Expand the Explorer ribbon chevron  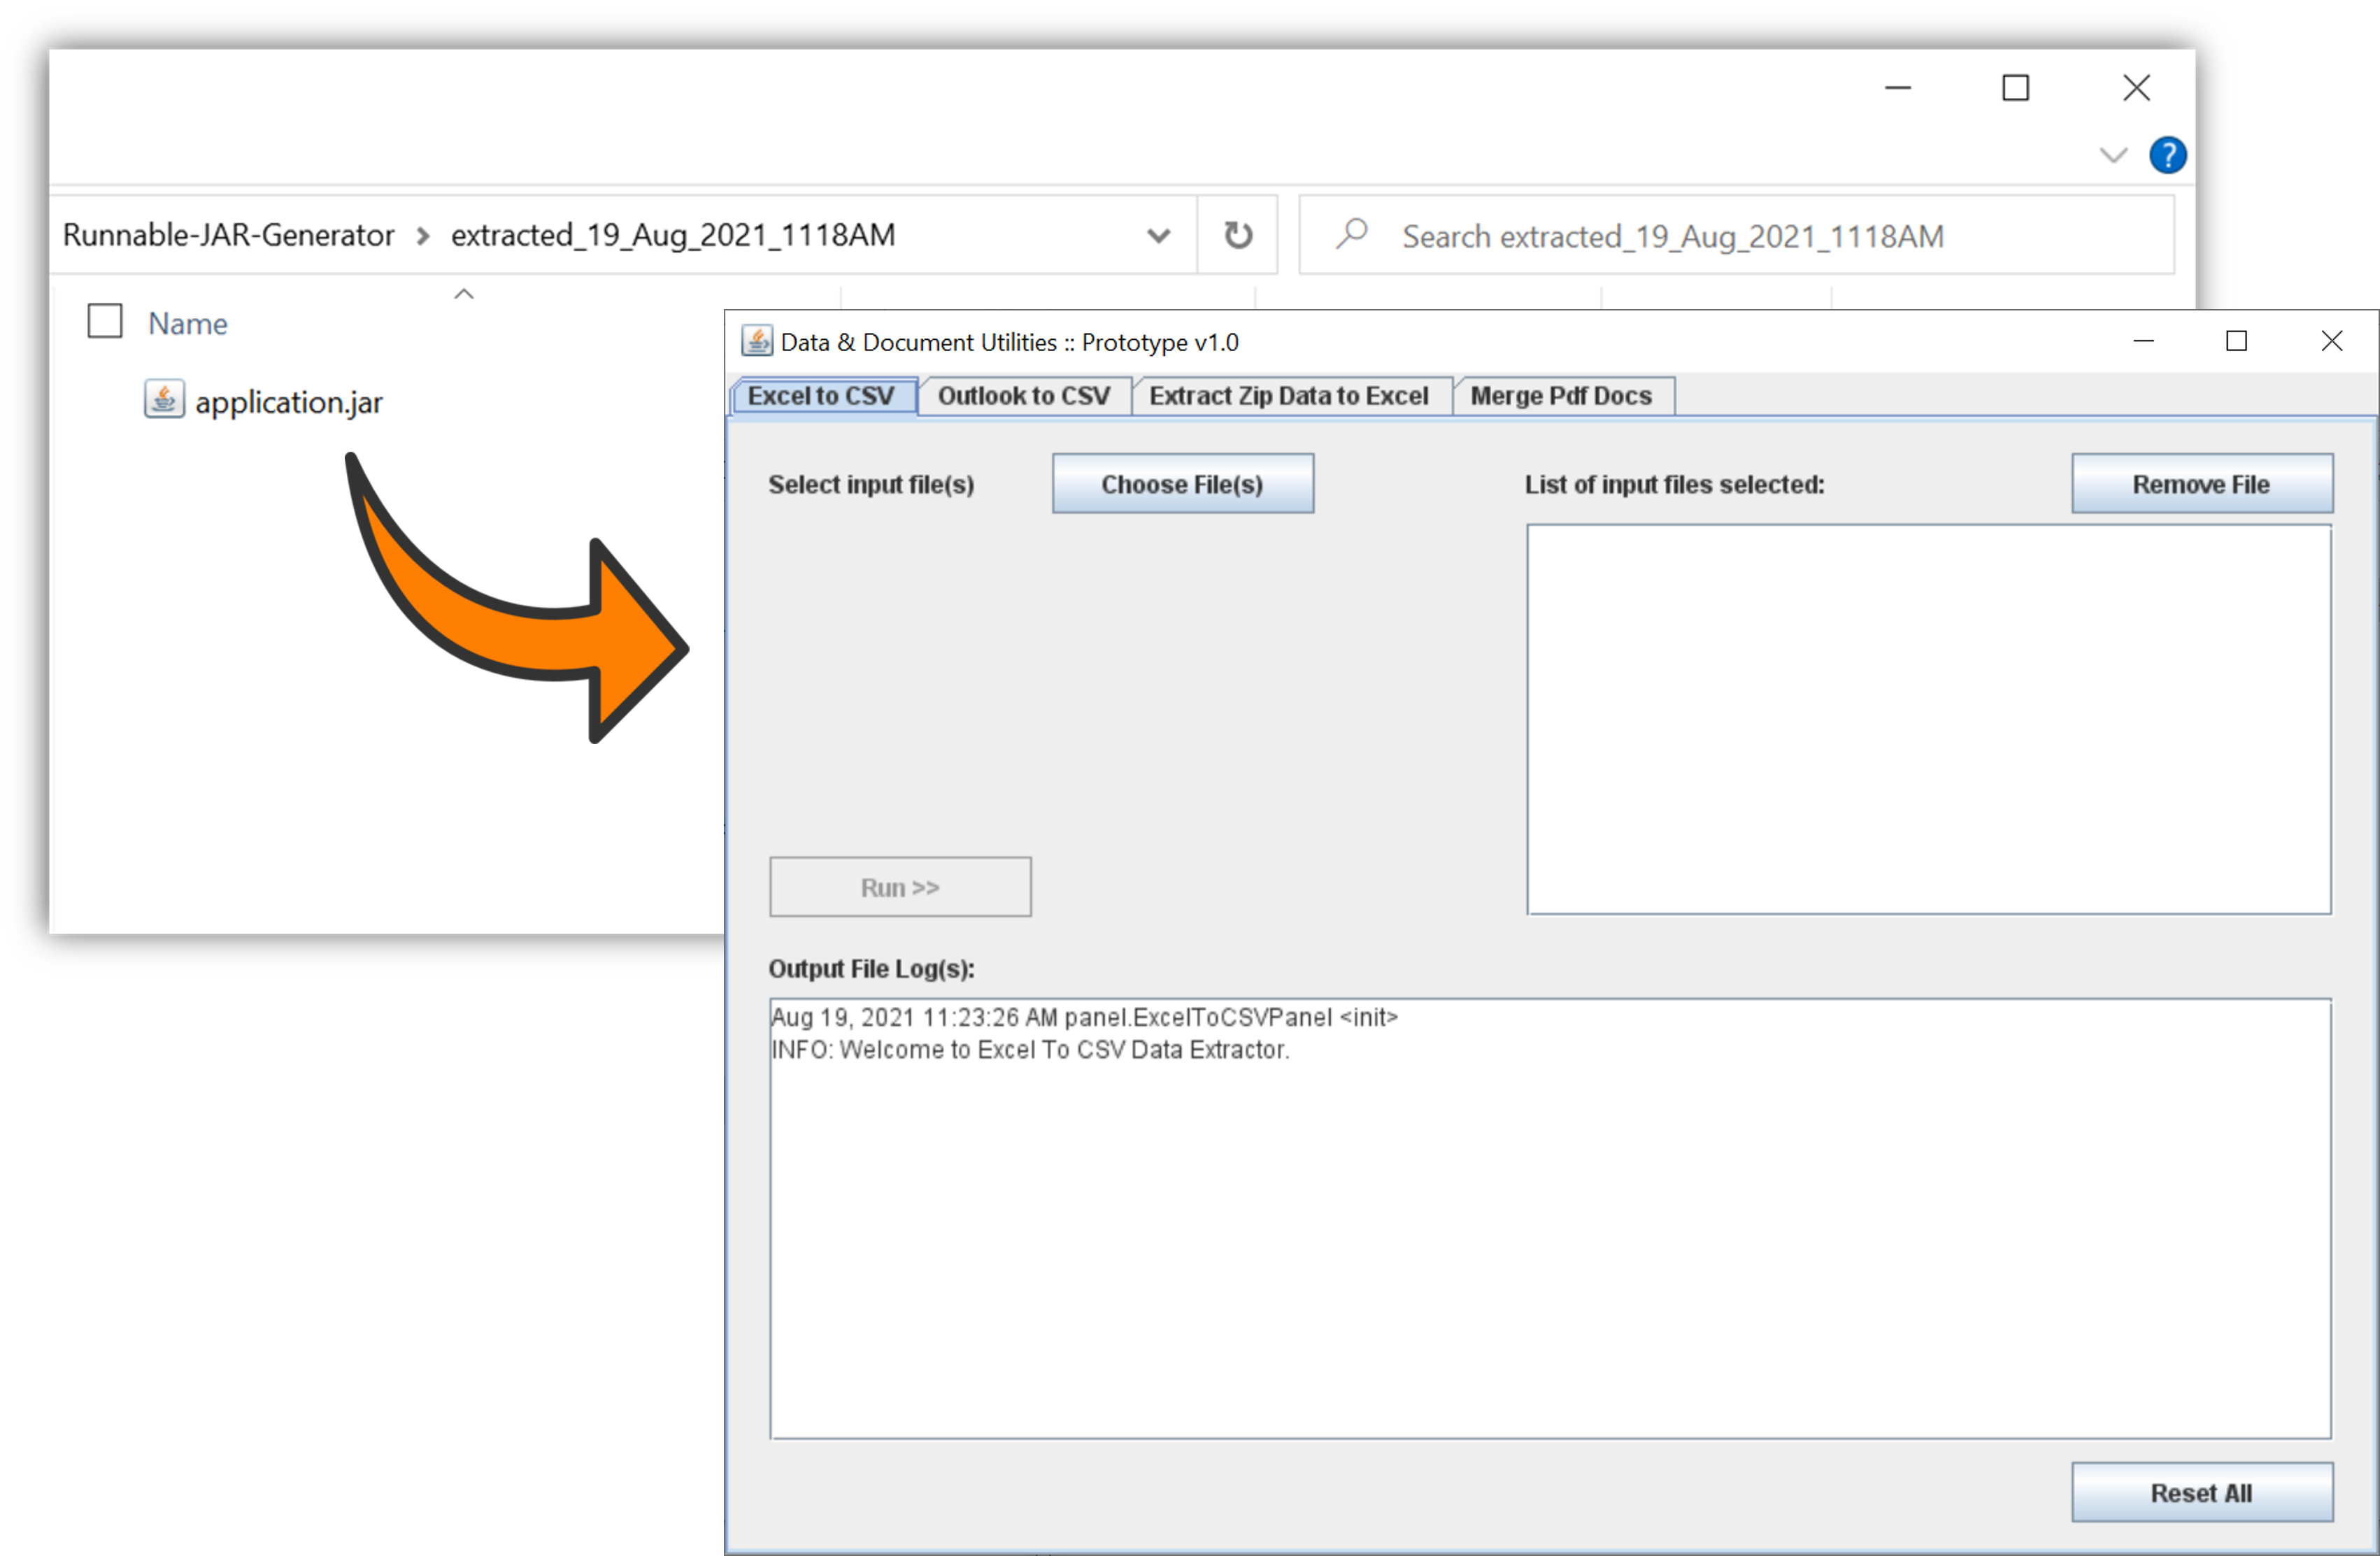pos(2113,155)
